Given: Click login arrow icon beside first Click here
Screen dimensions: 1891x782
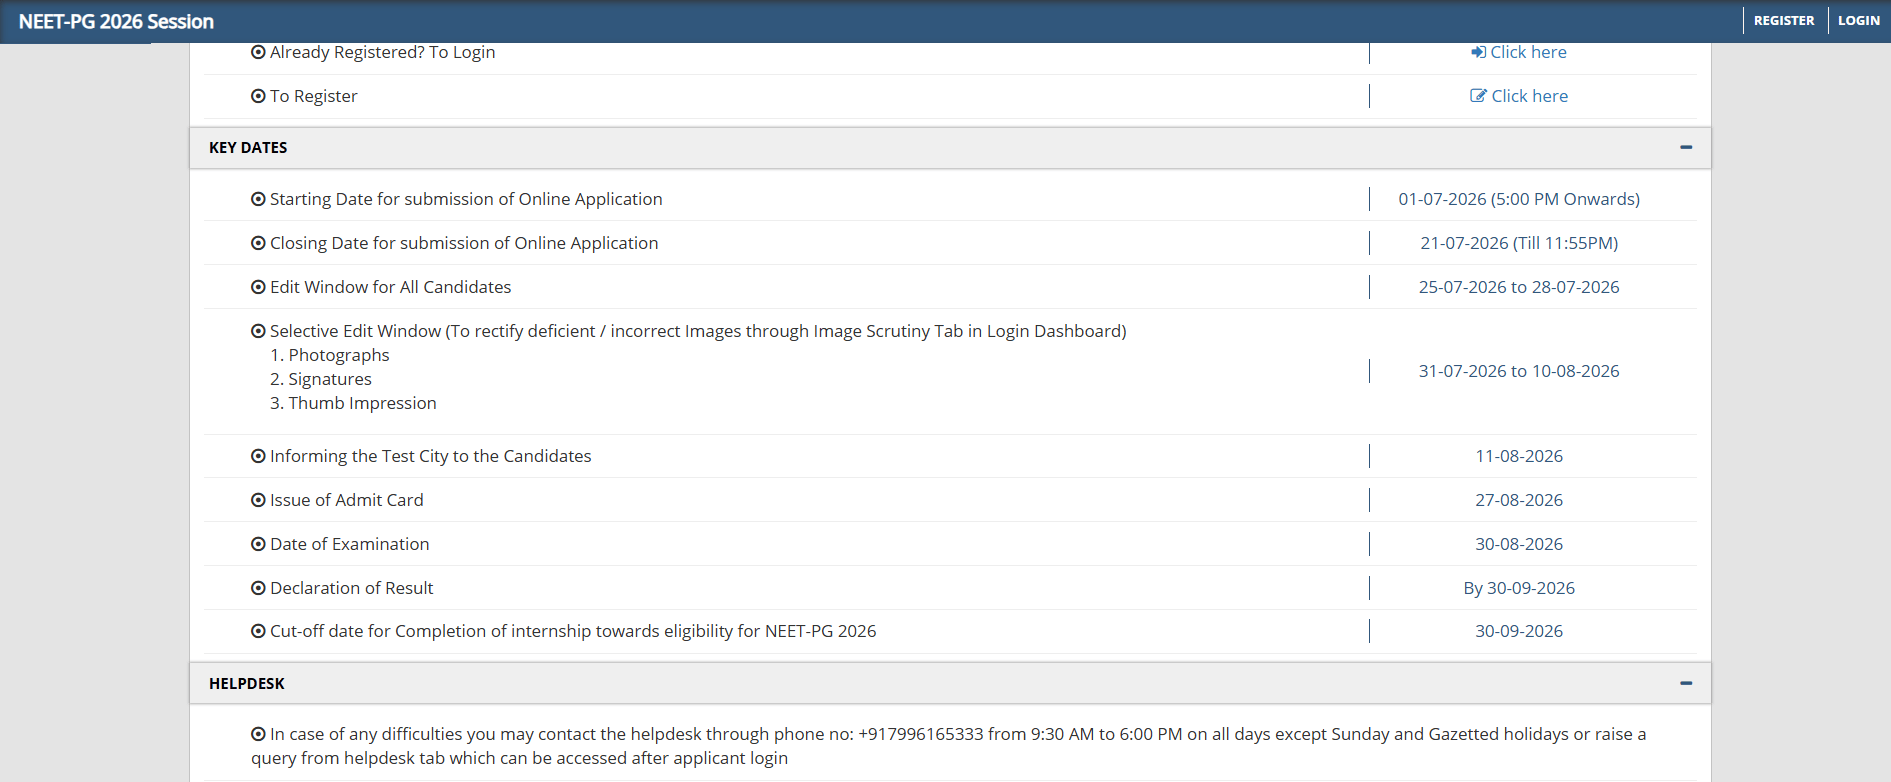Looking at the screenshot, I should 1478,52.
